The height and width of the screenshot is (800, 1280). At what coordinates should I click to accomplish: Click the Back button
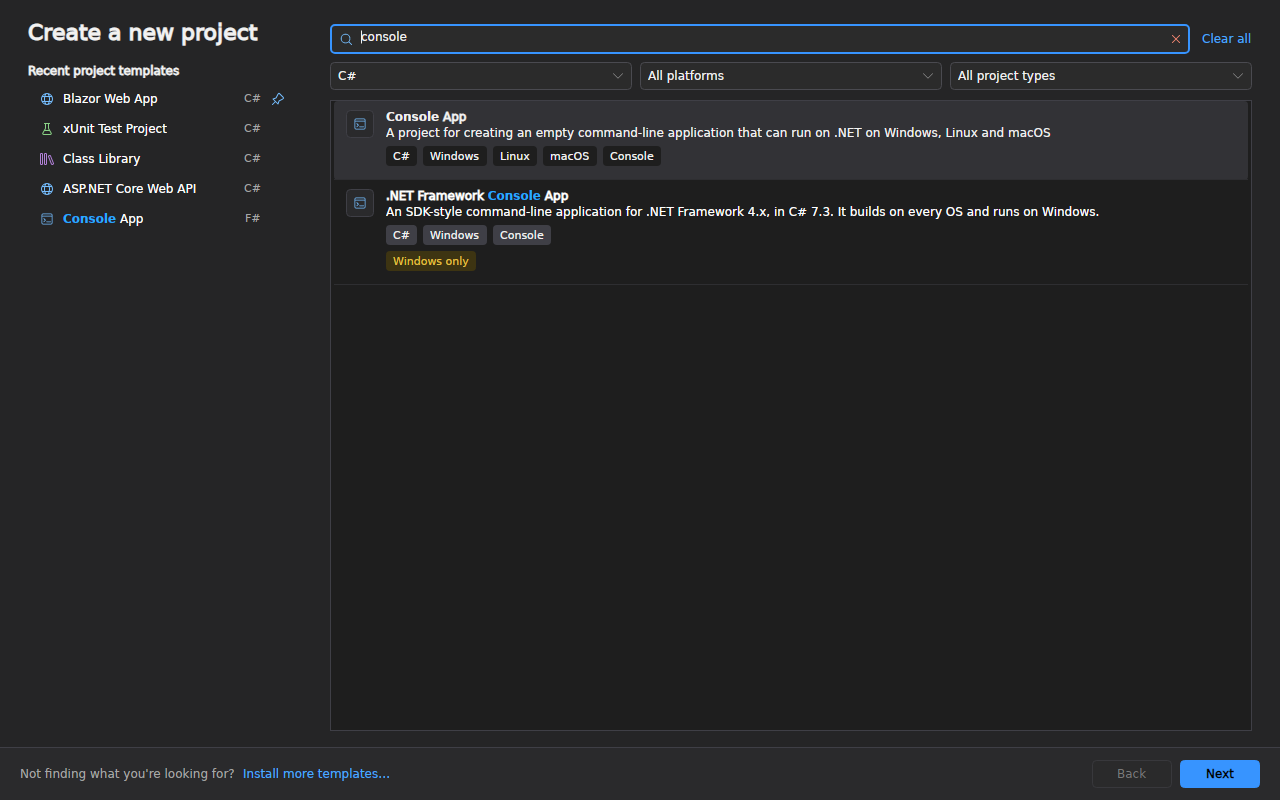point(1132,774)
